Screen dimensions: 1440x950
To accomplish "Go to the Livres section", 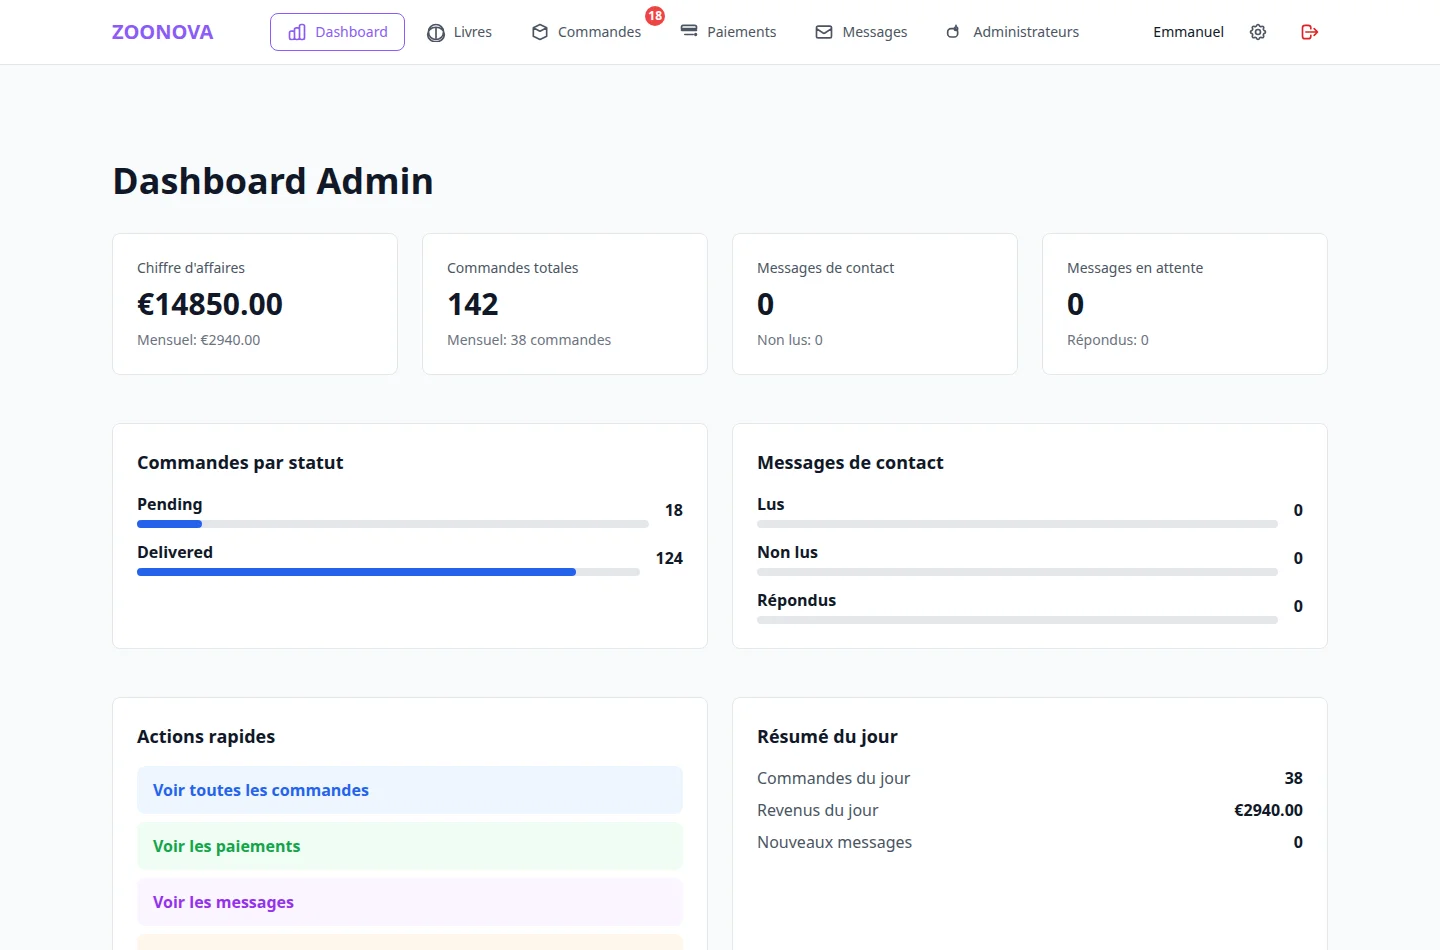I will click(459, 32).
